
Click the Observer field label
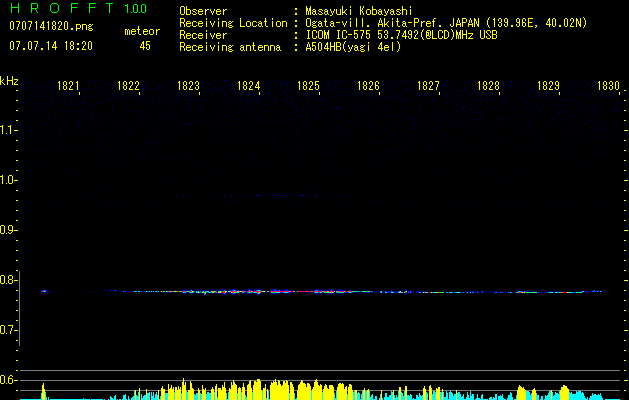point(203,11)
